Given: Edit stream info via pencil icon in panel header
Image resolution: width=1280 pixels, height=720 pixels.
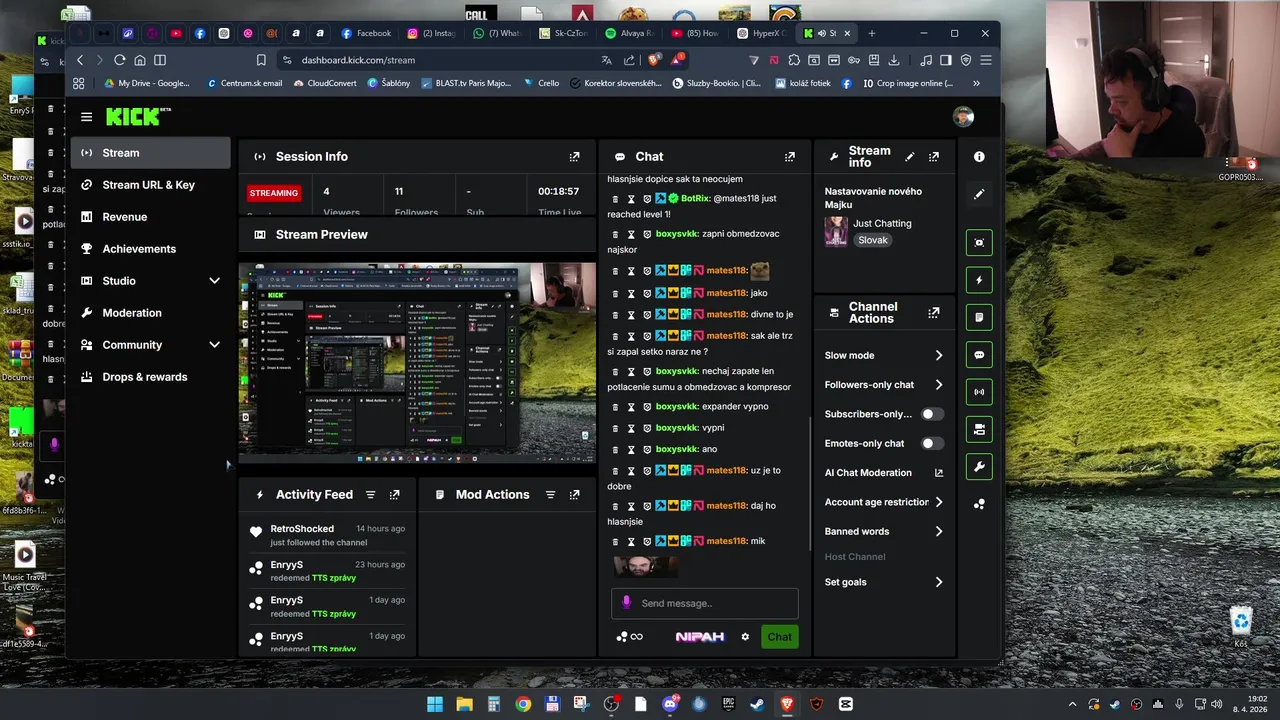Looking at the screenshot, I should tap(909, 157).
